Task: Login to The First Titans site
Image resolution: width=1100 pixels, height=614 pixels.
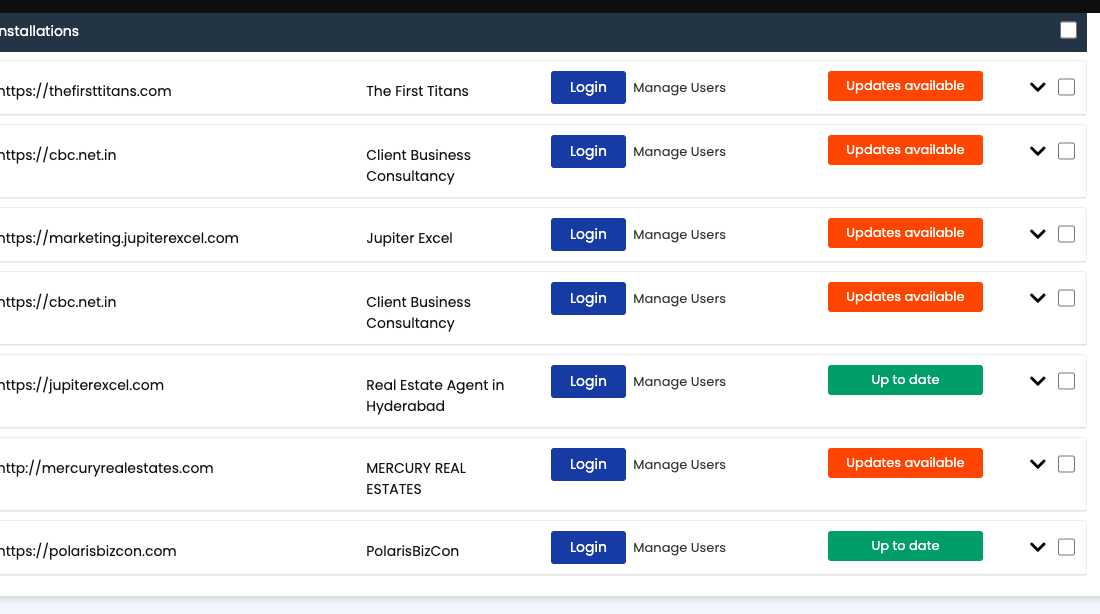Action: 588,87
